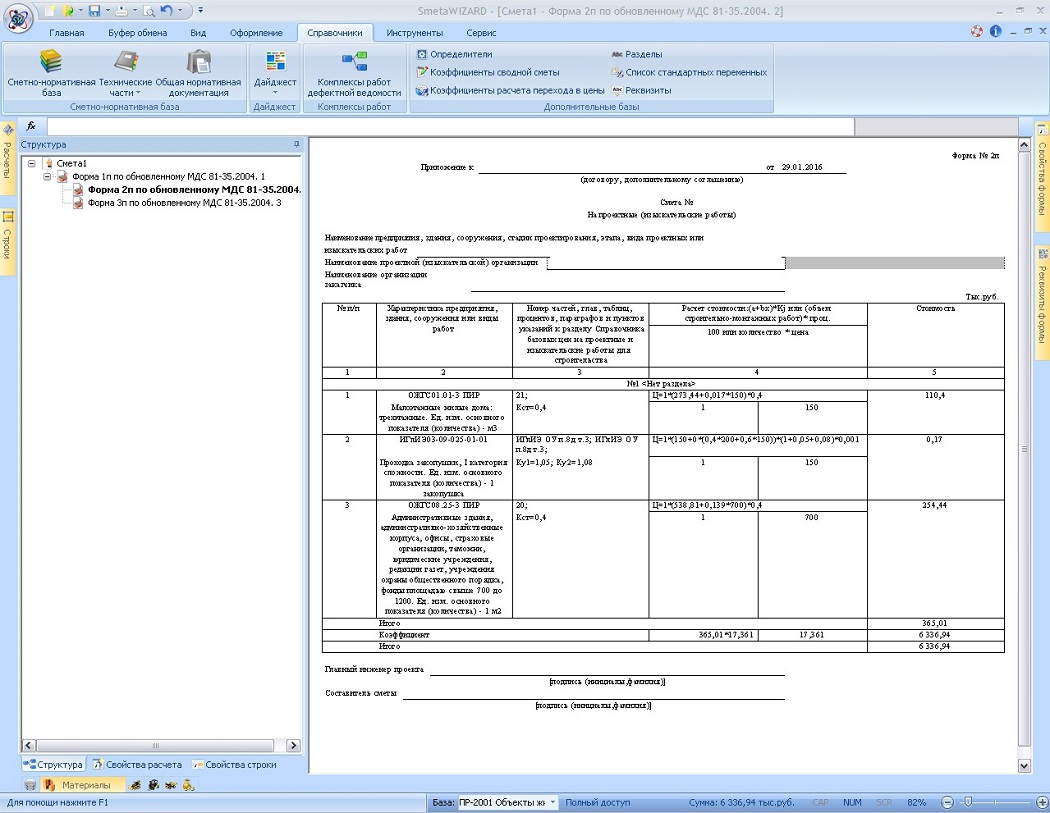
Task: Click the open file icon in quick access toolbar
Action: (68, 11)
